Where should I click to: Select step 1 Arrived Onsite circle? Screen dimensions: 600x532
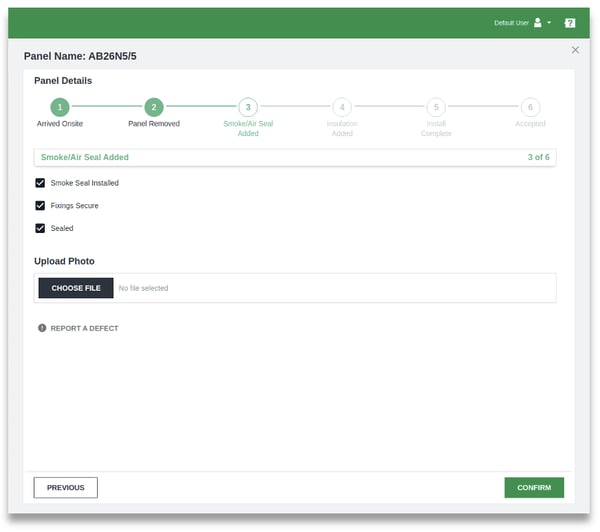pyautogui.click(x=60, y=107)
